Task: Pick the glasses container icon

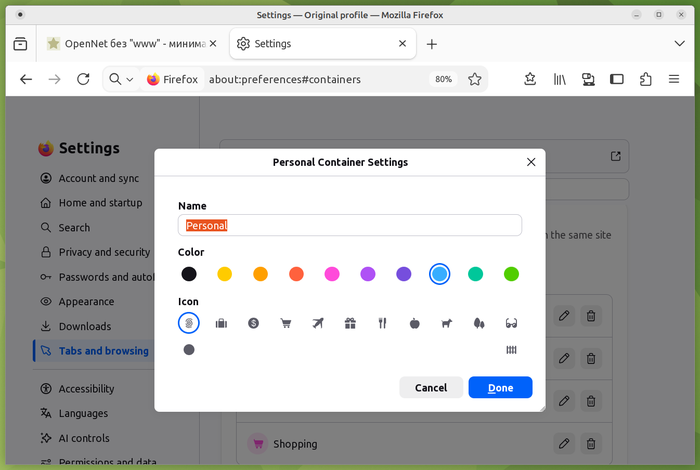Action: point(511,323)
